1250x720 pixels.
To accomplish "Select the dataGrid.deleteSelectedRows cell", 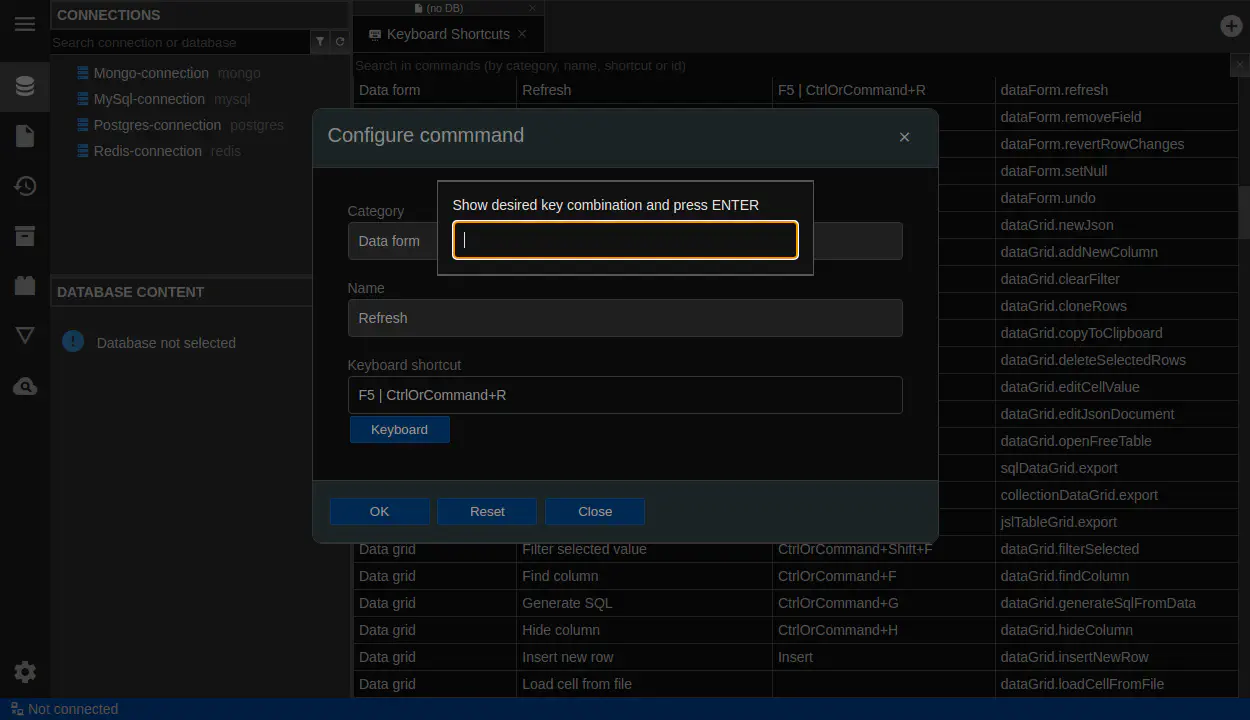I will pos(1116,360).
